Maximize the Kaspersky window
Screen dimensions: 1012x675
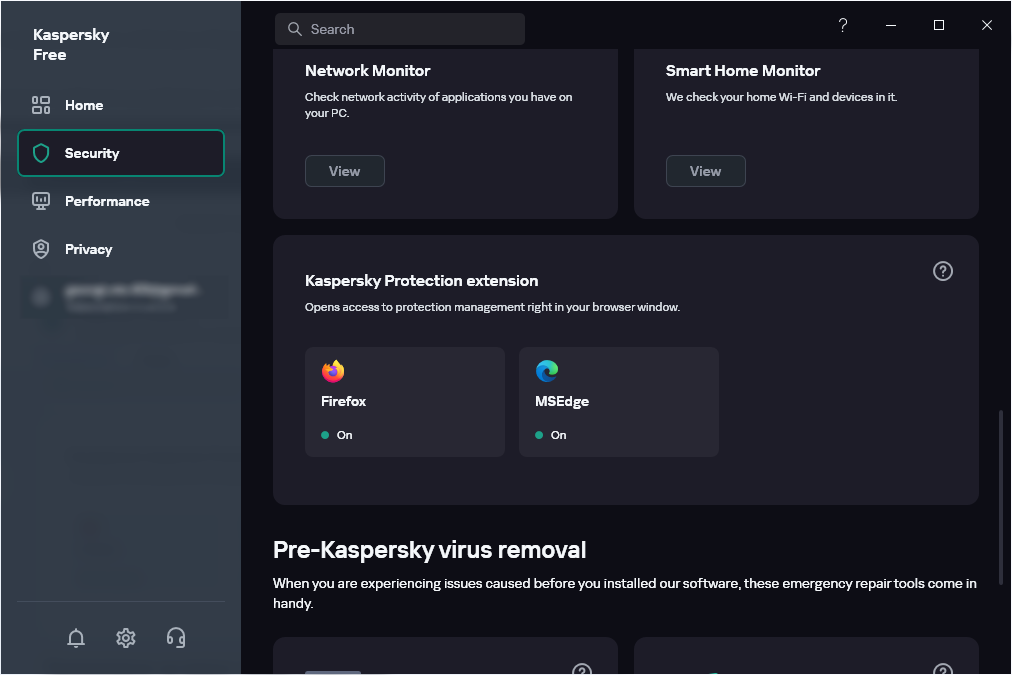(938, 25)
